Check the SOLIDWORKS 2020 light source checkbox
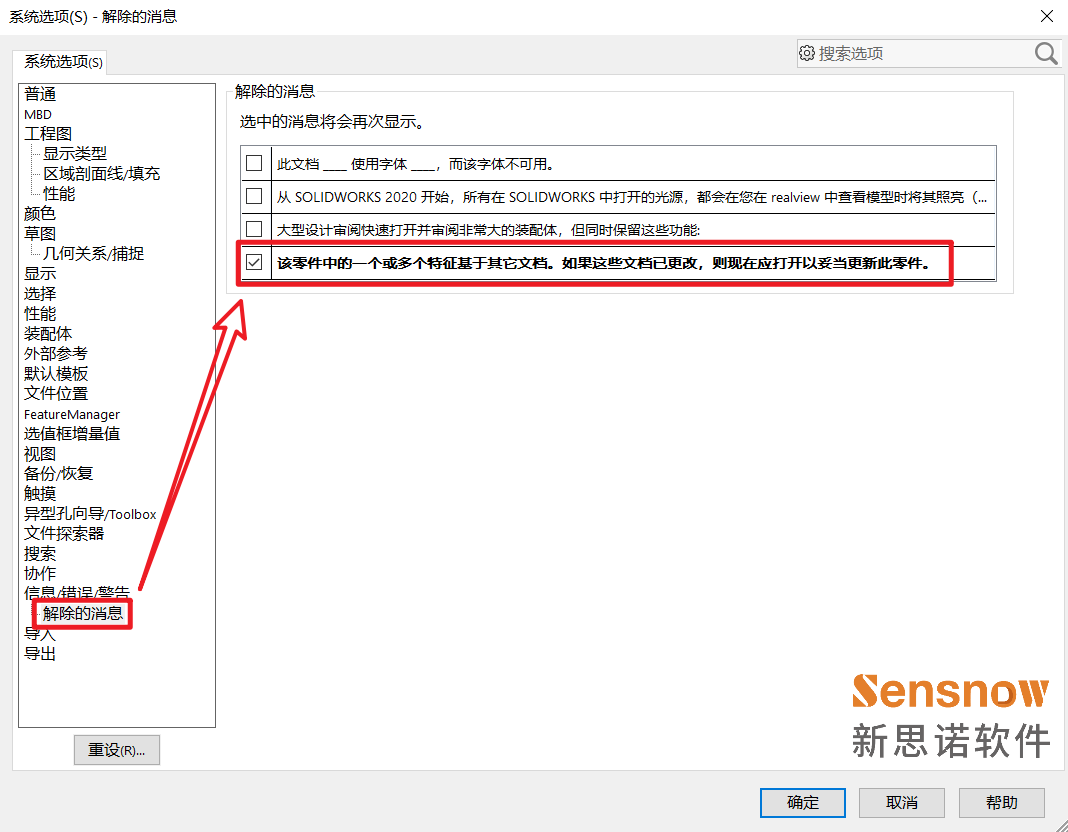The height and width of the screenshot is (832, 1068). pyautogui.click(x=254, y=196)
